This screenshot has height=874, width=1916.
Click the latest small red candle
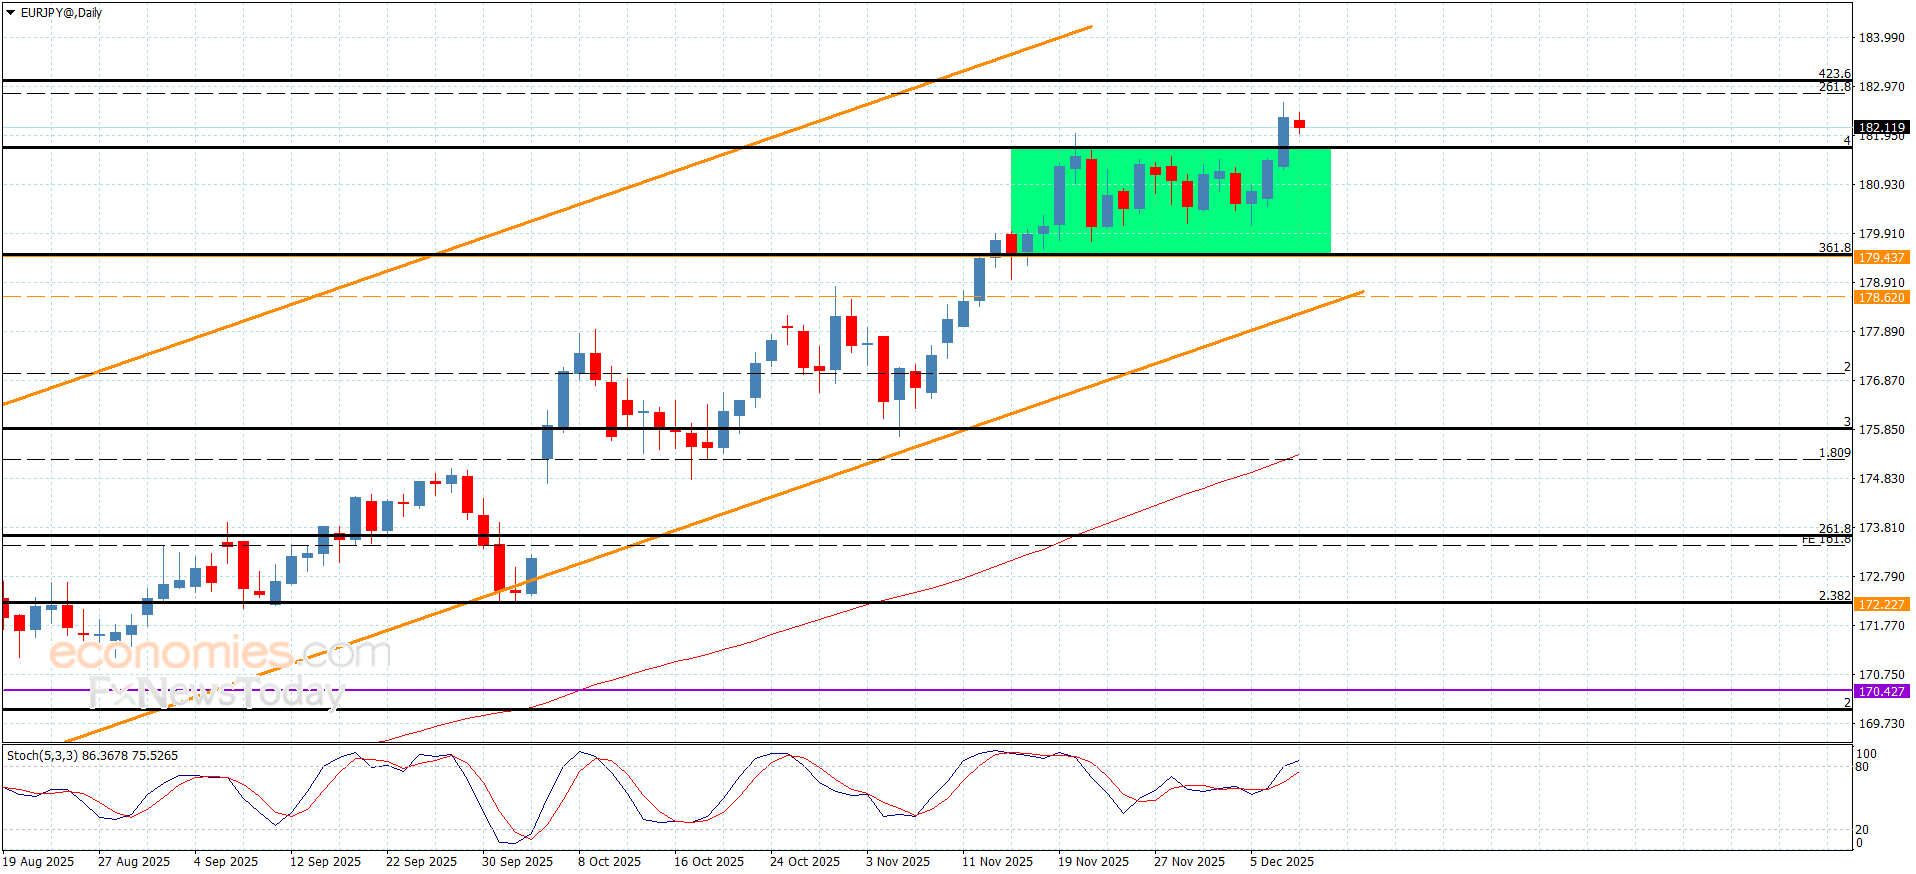tap(1299, 124)
